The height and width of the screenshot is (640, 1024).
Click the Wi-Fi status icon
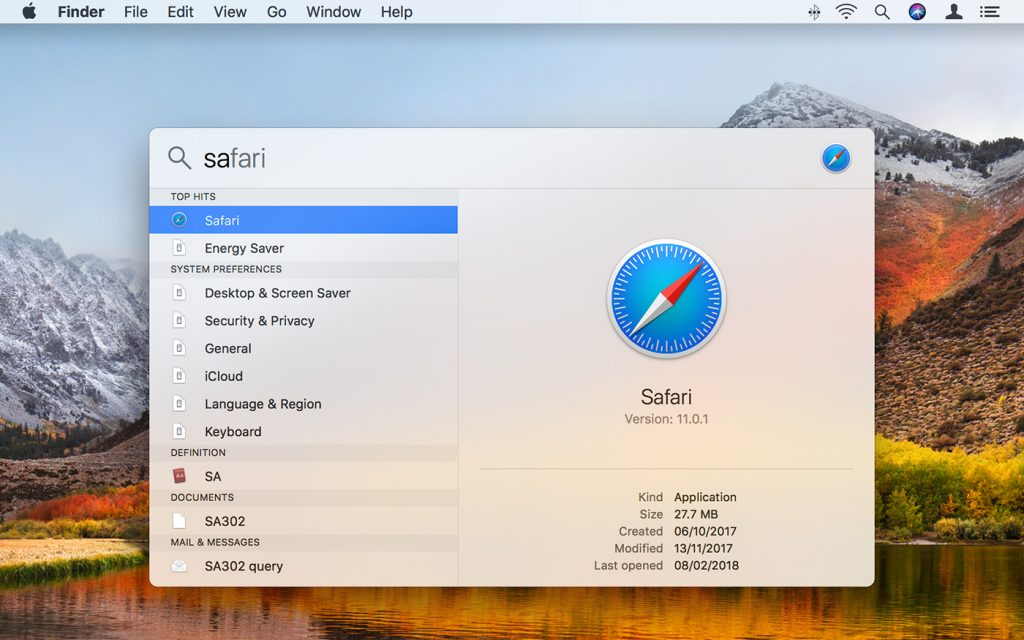846,12
